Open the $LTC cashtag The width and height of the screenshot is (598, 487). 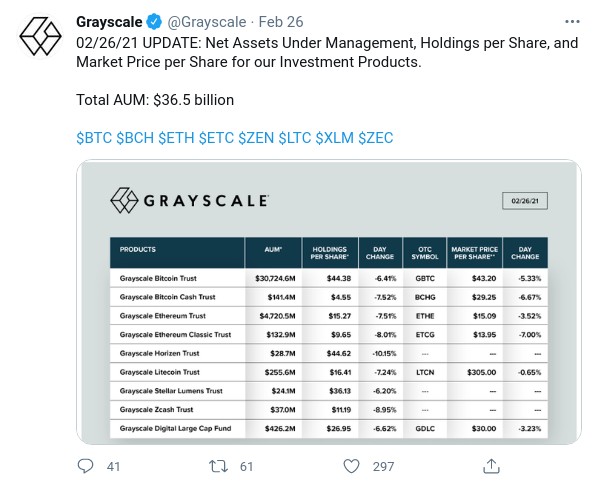pyautogui.click(x=295, y=138)
